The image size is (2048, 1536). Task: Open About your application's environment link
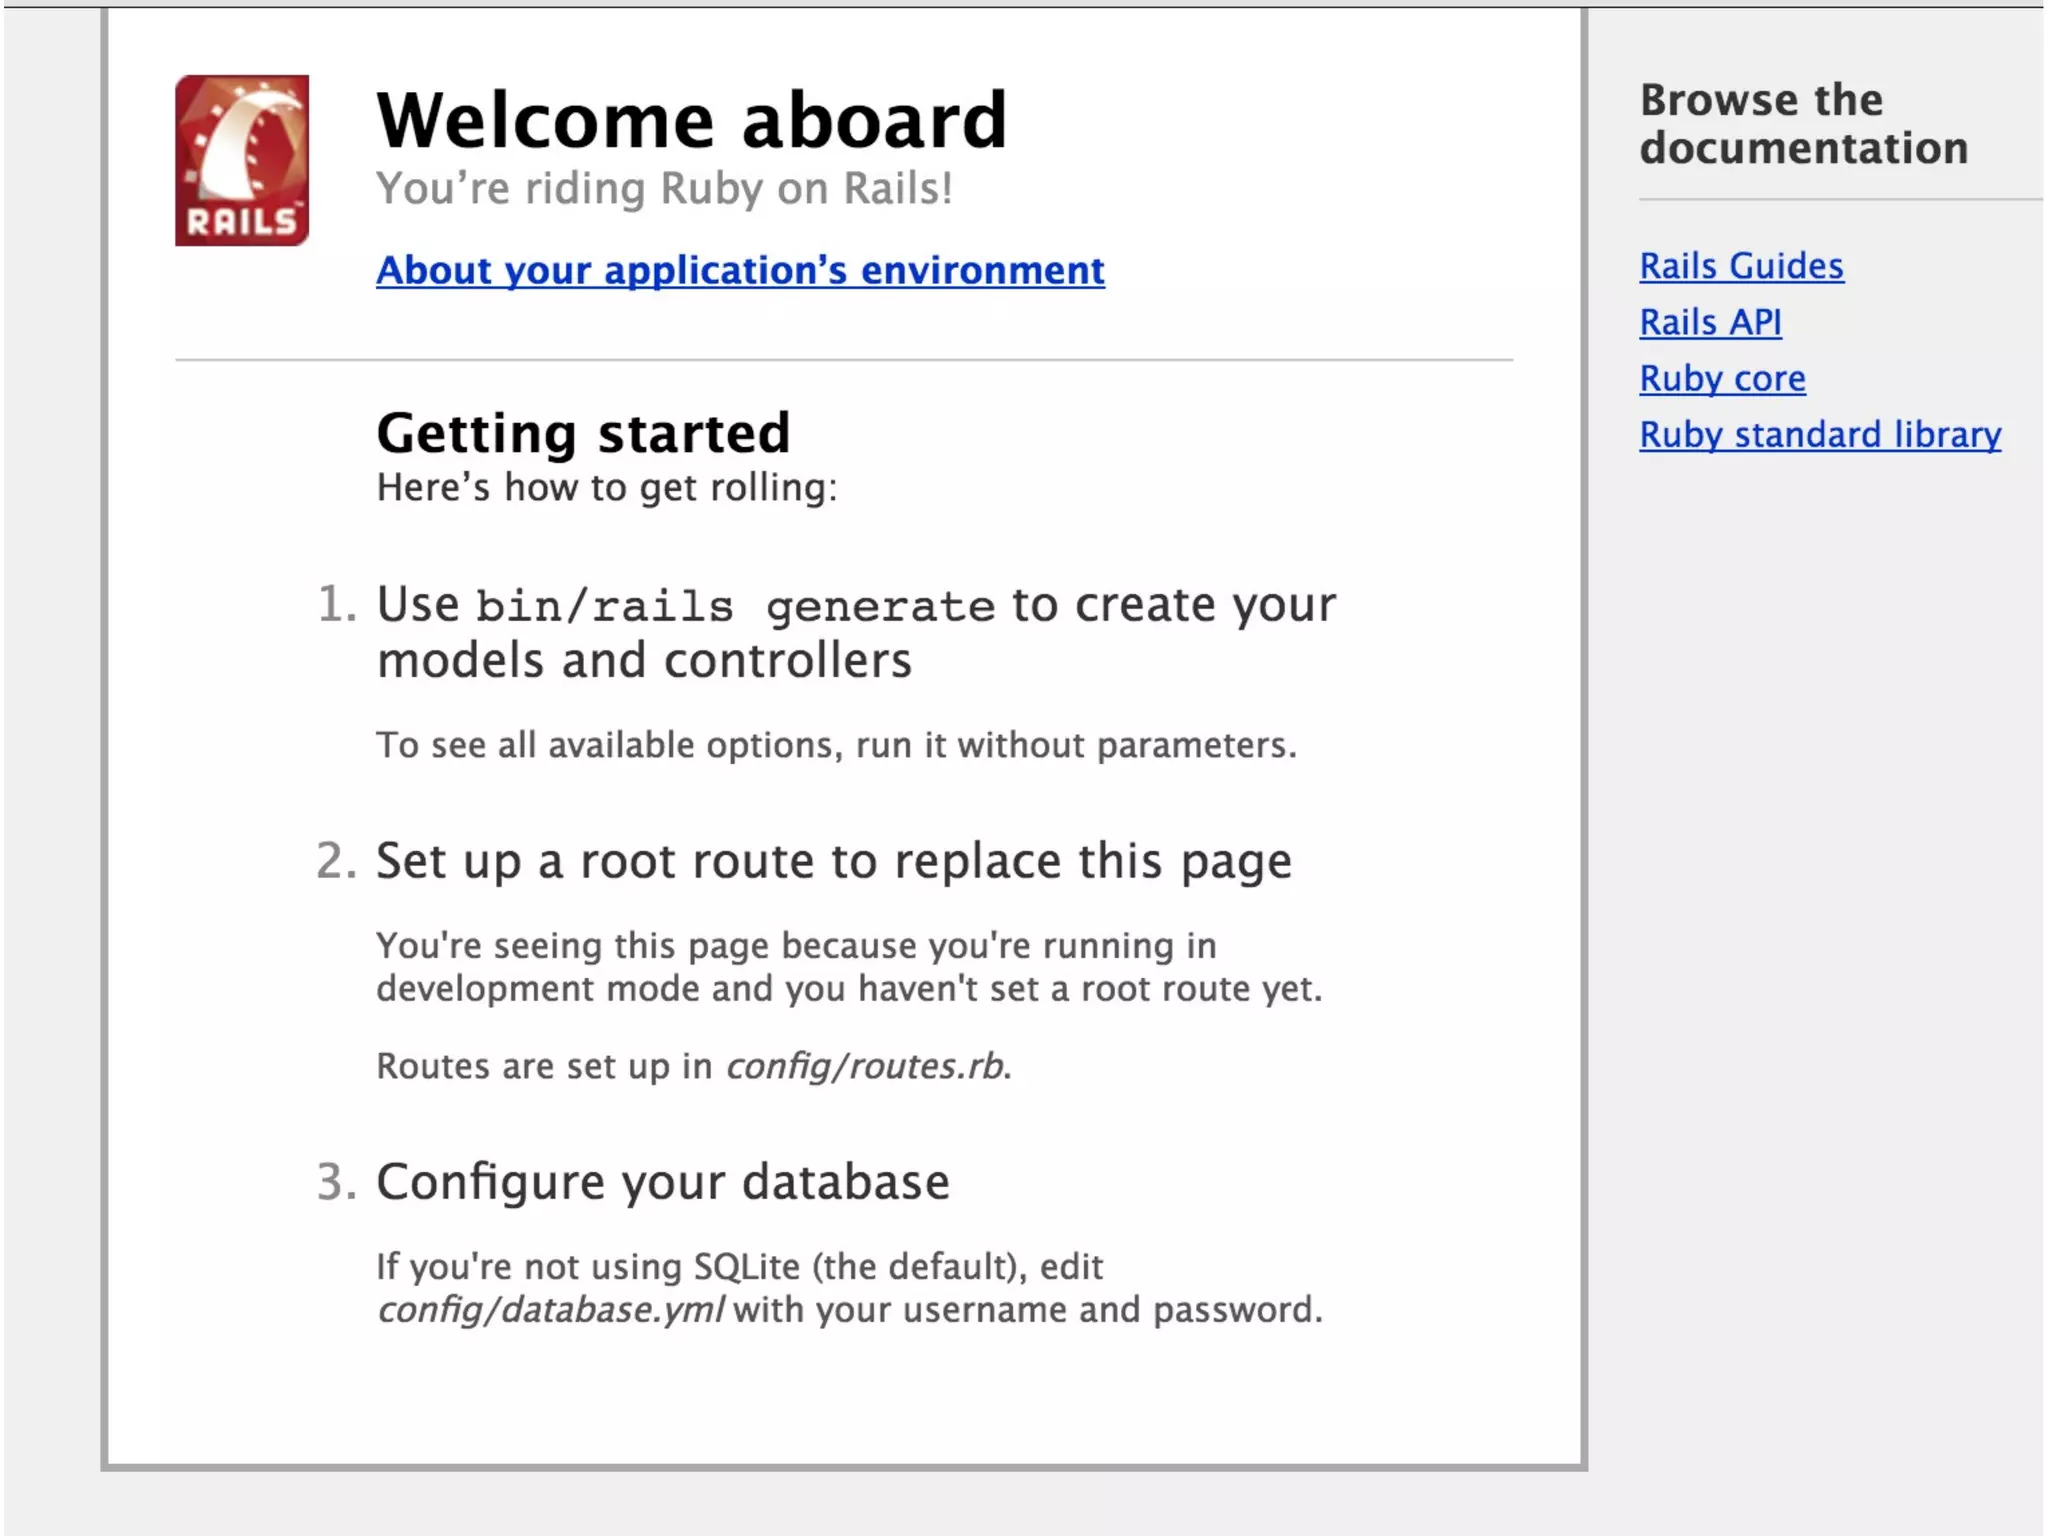pos(740,270)
